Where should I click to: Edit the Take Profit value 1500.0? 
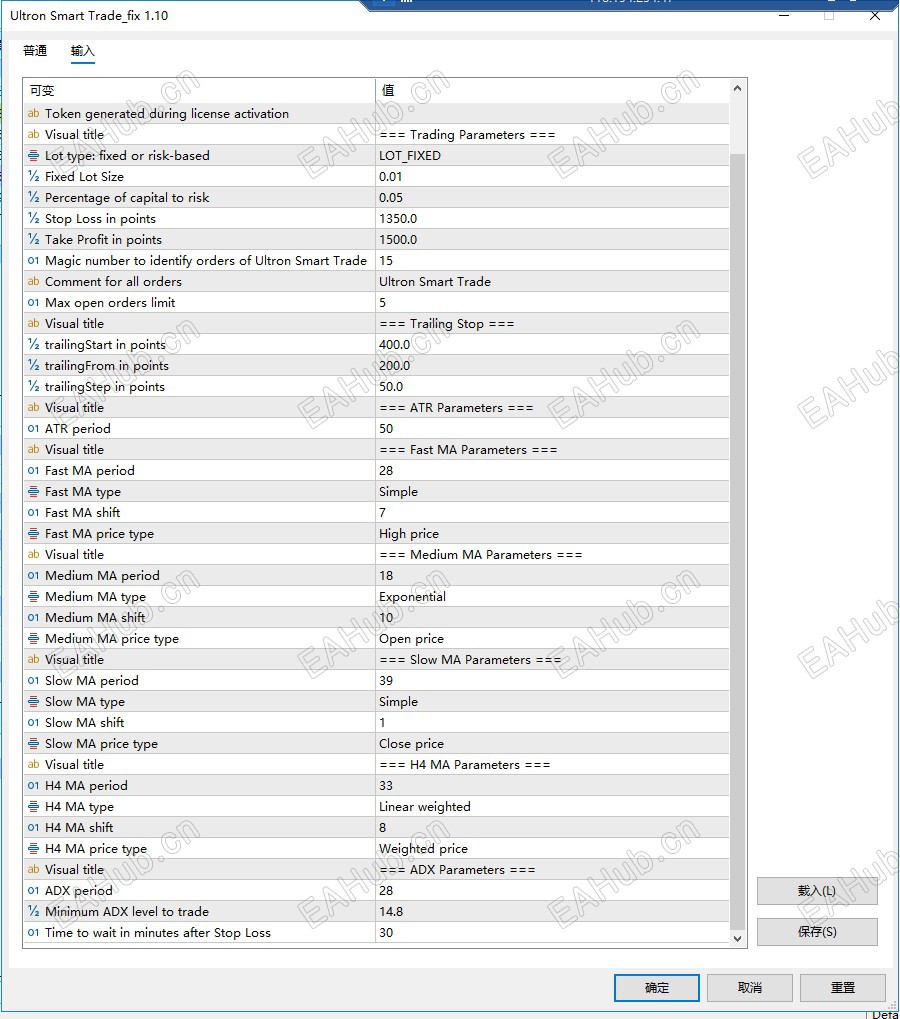click(x=552, y=240)
